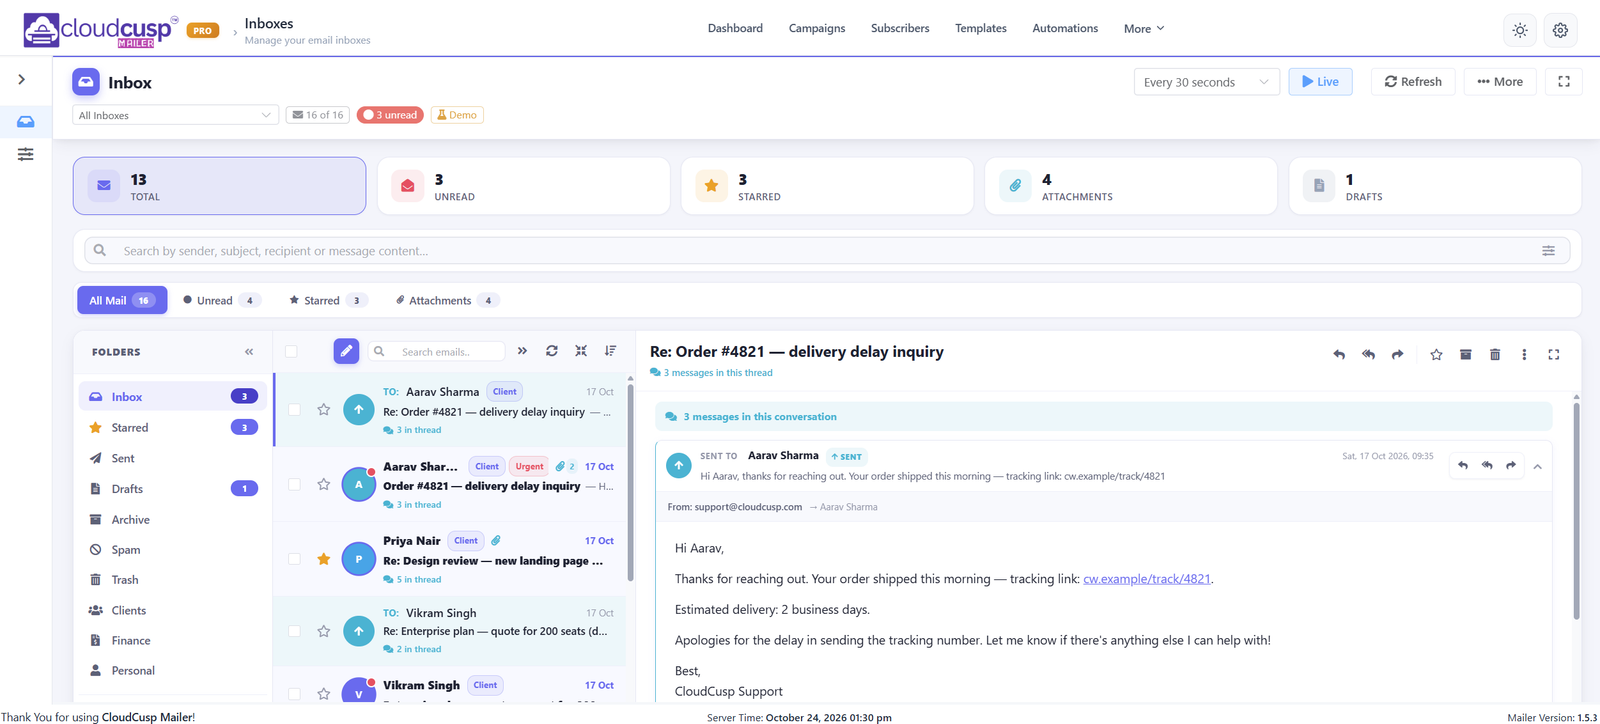Star the open conversation from the header
The image size is (1600, 724).
coord(1436,354)
